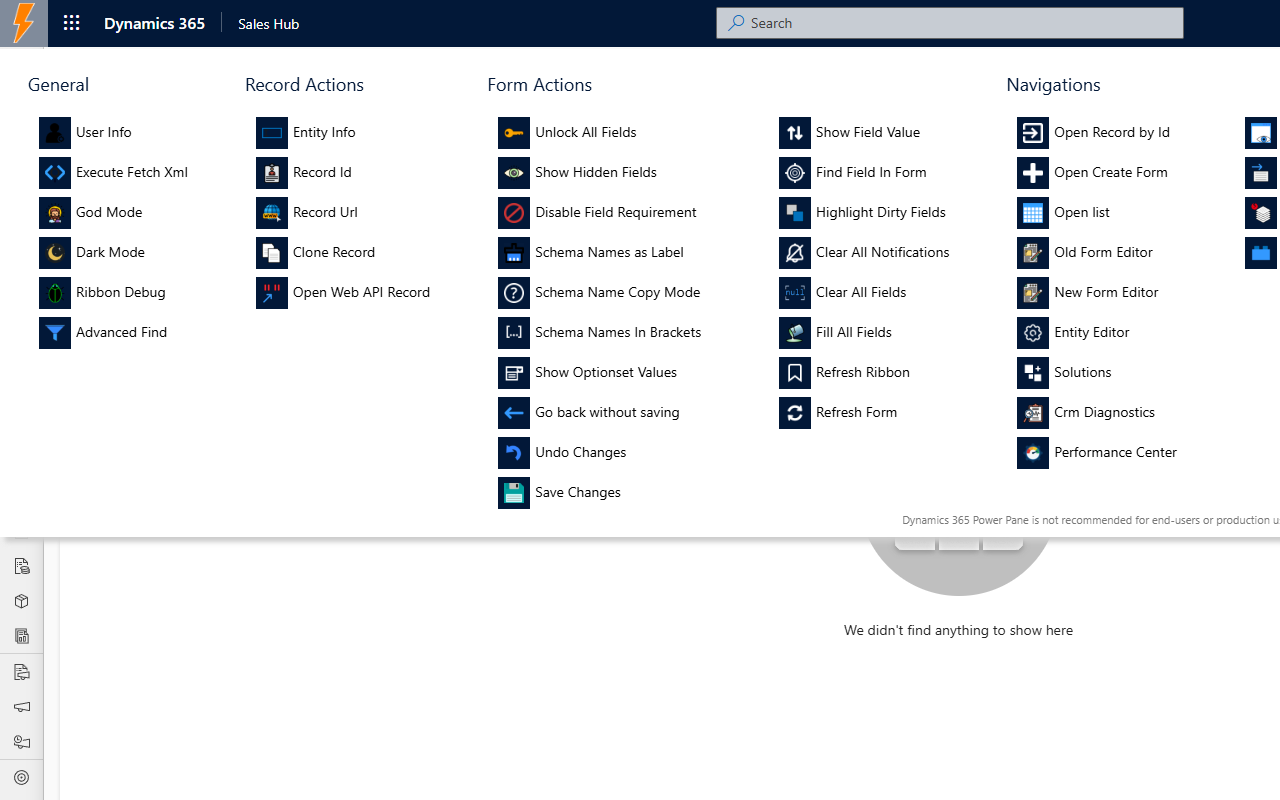Open Create Form
Screen dimensions: 1280x800
pyautogui.click(x=1112, y=172)
